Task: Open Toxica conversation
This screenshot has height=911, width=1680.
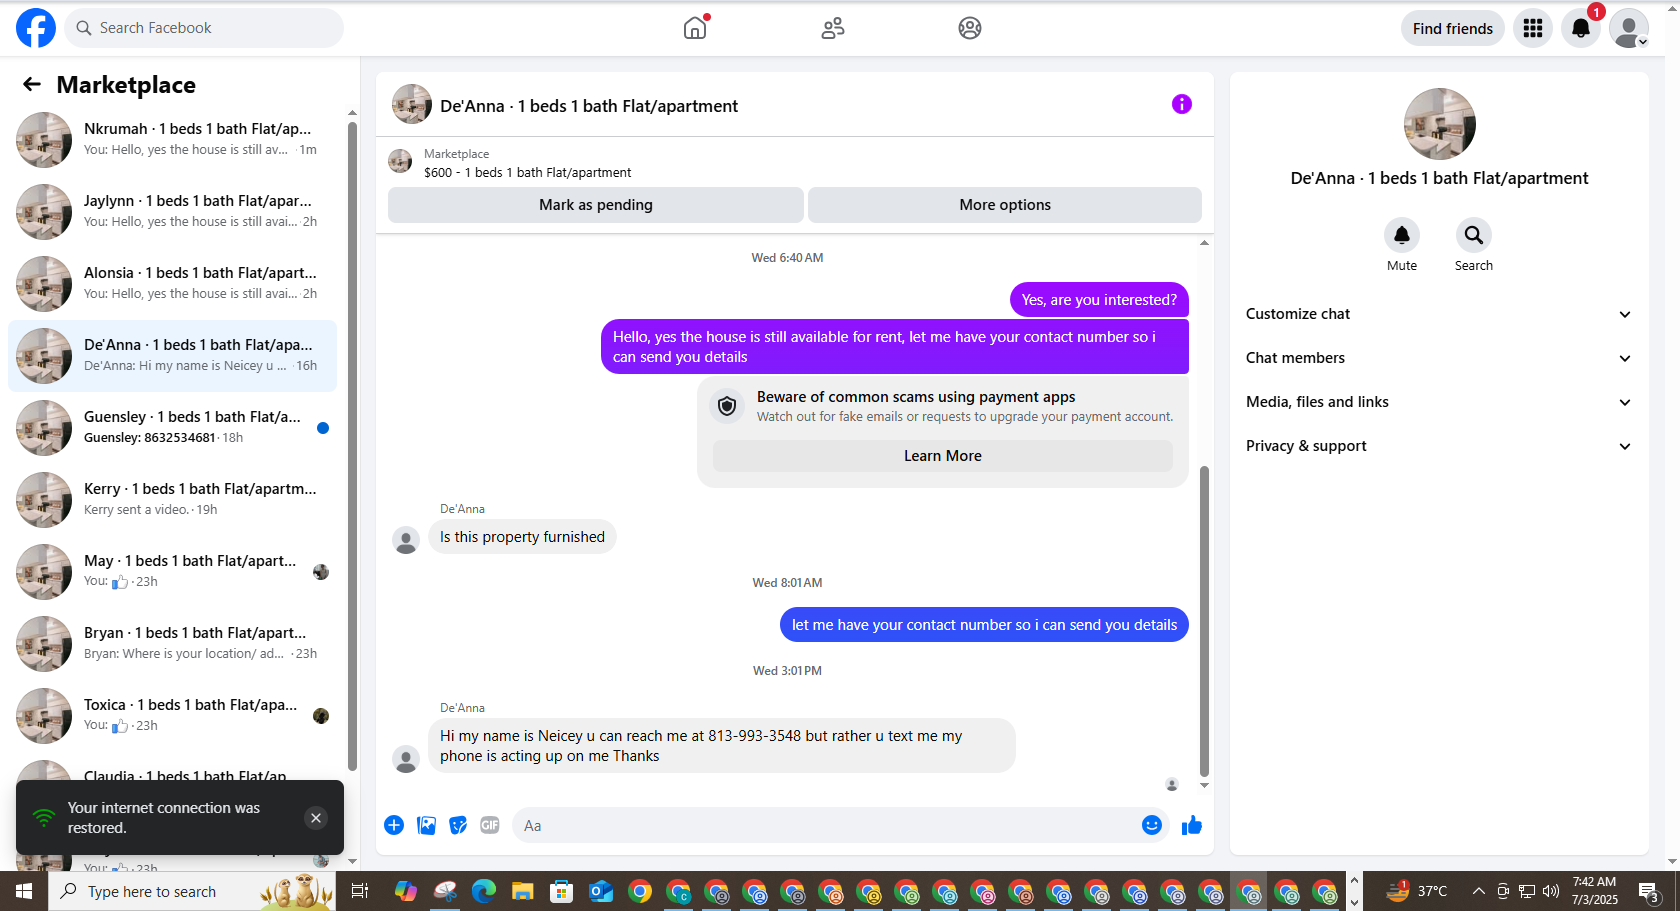Action: (x=173, y=716)
